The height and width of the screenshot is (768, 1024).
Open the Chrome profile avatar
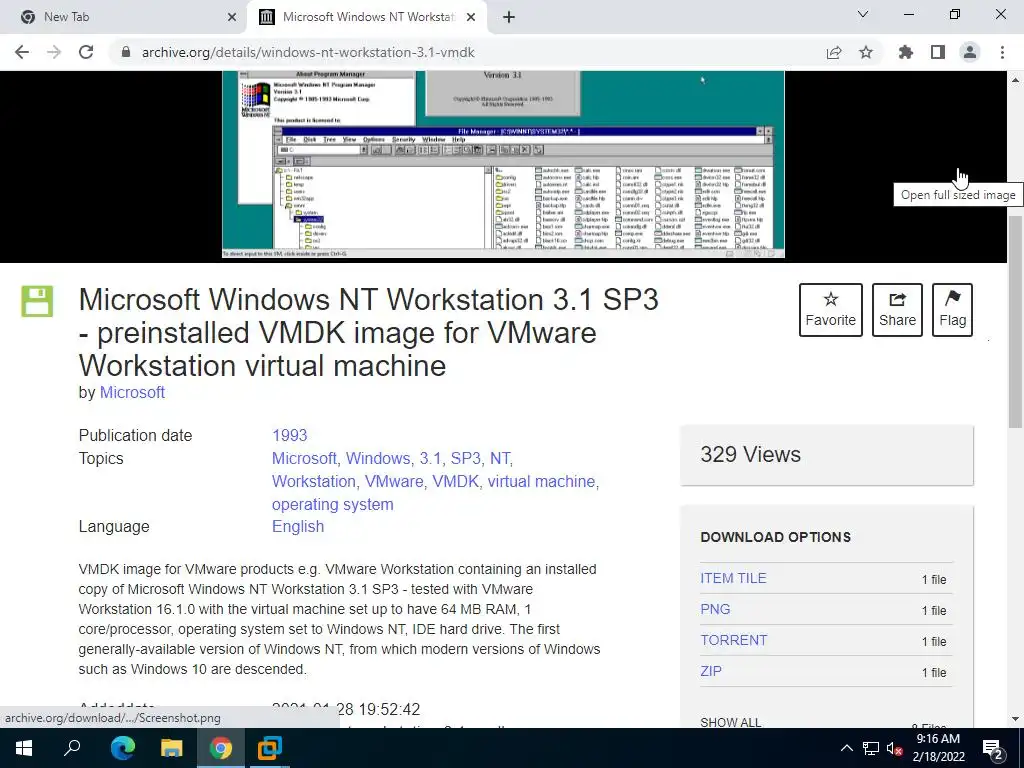point(970,52)
